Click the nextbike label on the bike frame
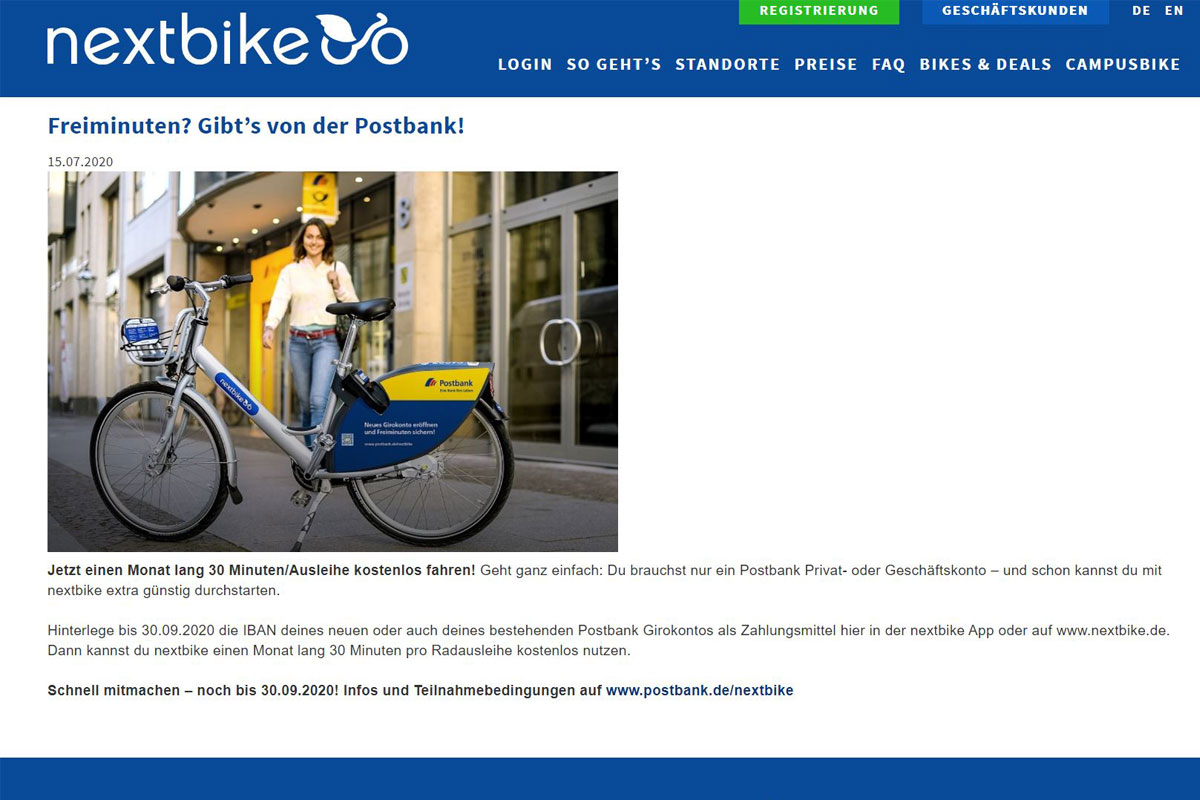The width and height of the screenshot is (1200, 800). (x=237, y=394)
